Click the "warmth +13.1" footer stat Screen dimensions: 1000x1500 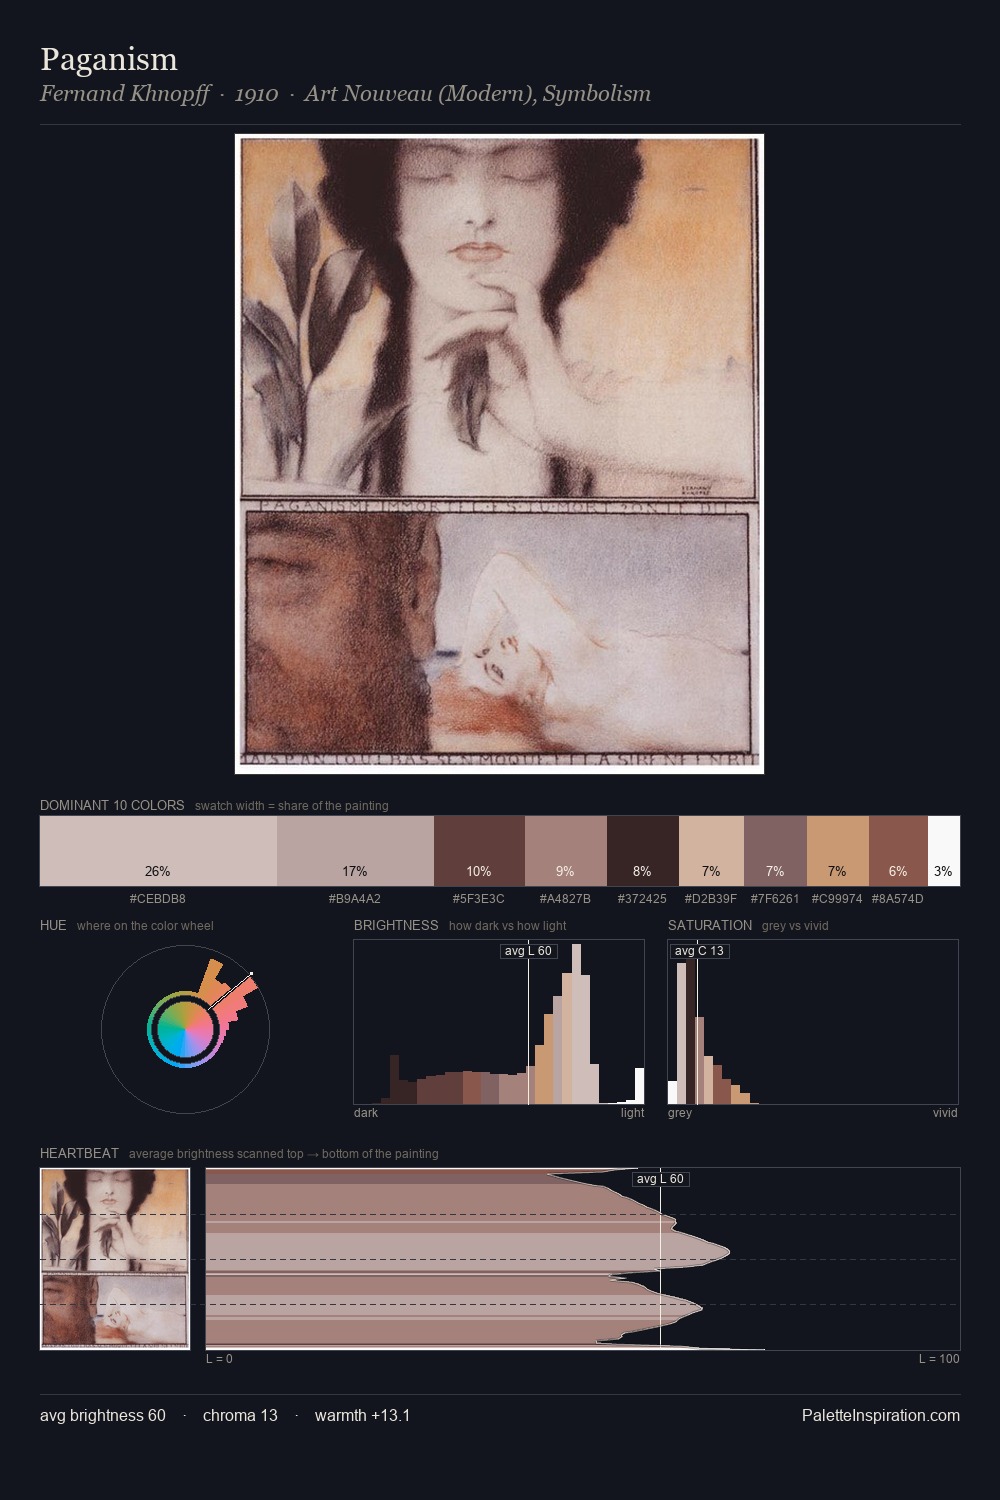362,1415
